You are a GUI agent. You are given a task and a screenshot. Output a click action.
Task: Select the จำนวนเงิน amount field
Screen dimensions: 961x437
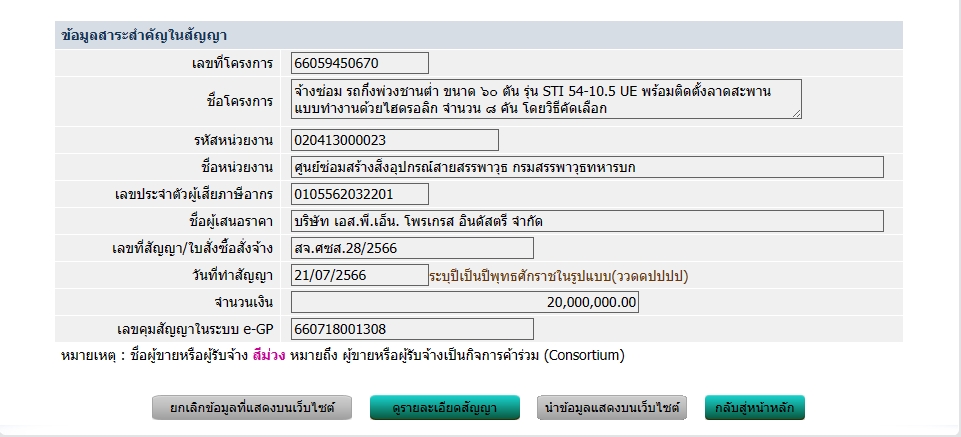point(465,302)
